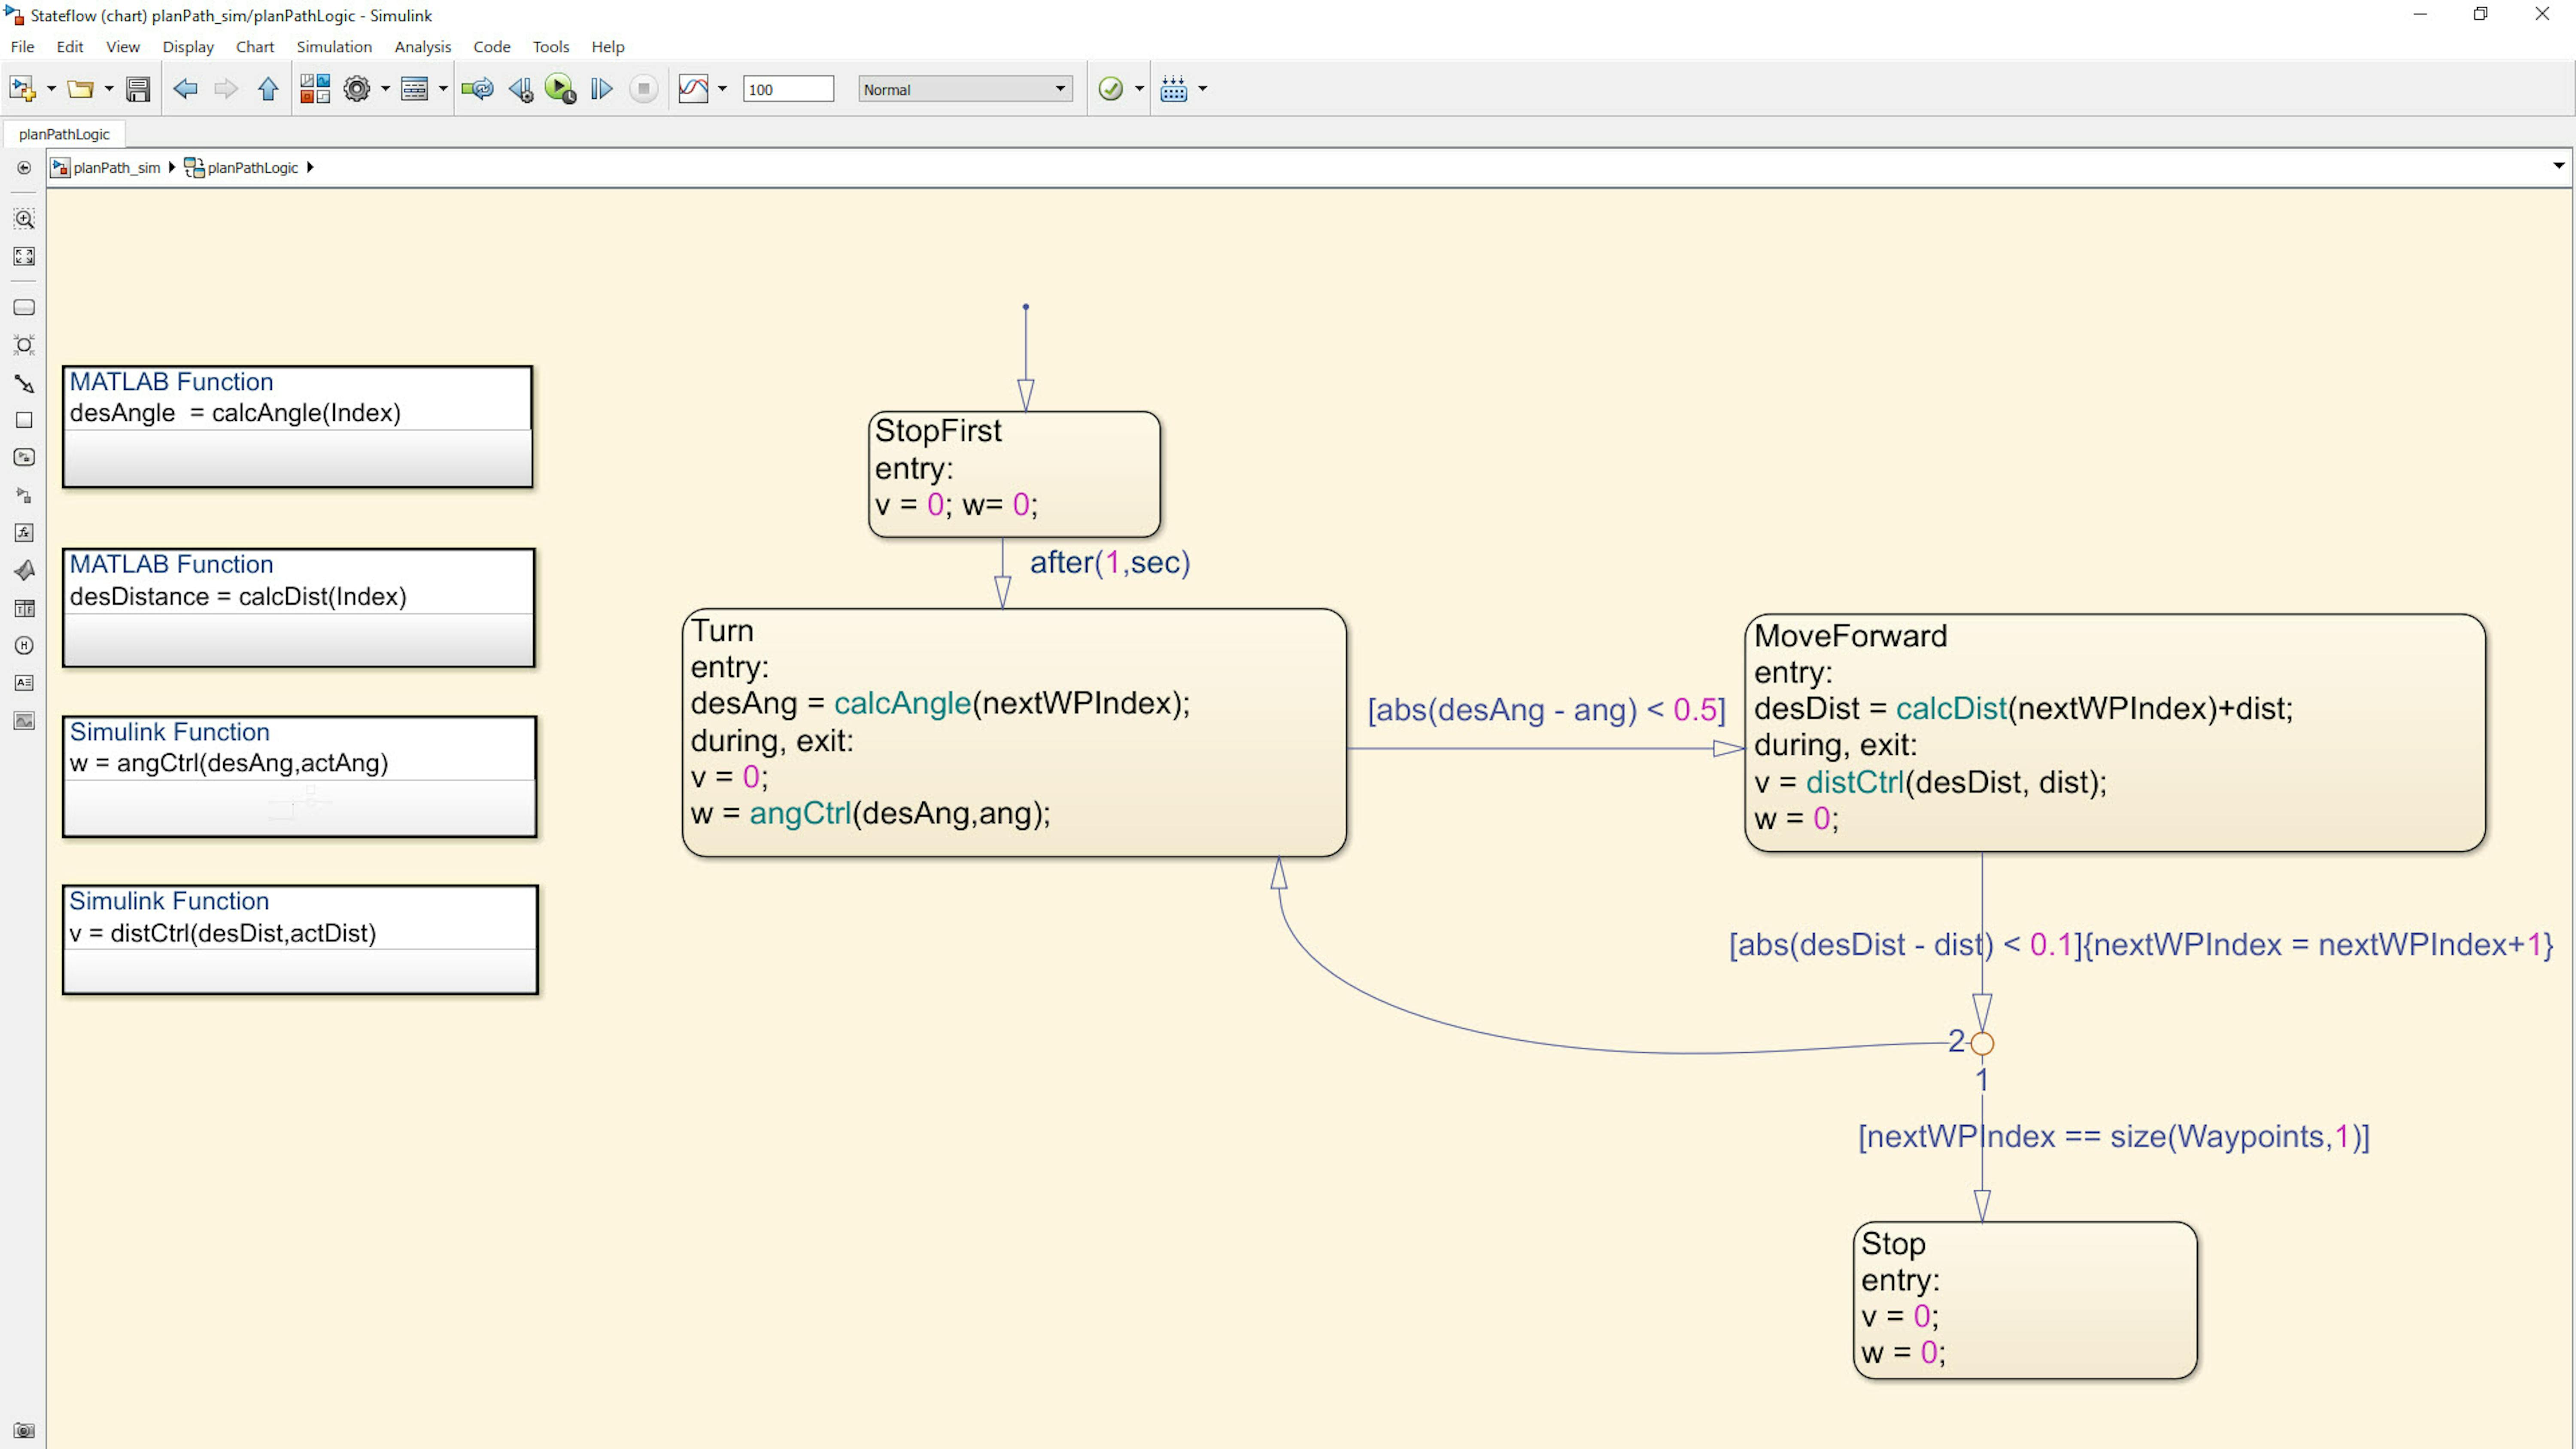Image resolution: width=2576 pixels, height=1449 pixels.
Task: Open the Edit menu
Action: [70, 46]
